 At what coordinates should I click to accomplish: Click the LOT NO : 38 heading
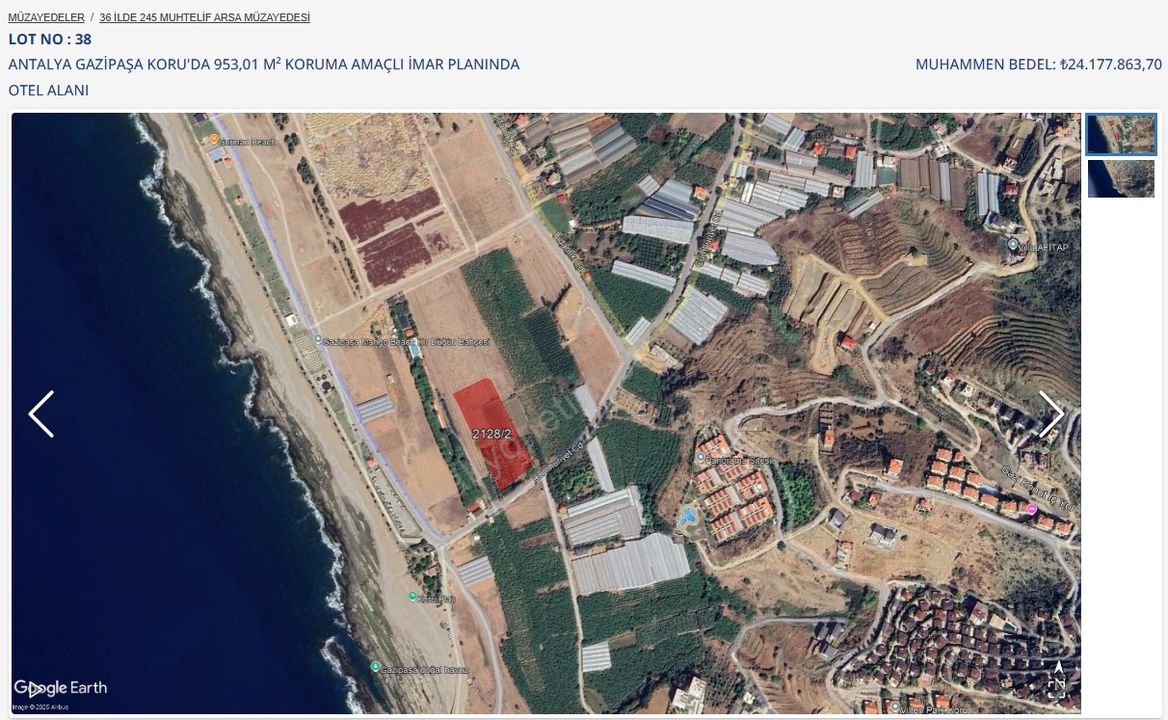(50, 39)
